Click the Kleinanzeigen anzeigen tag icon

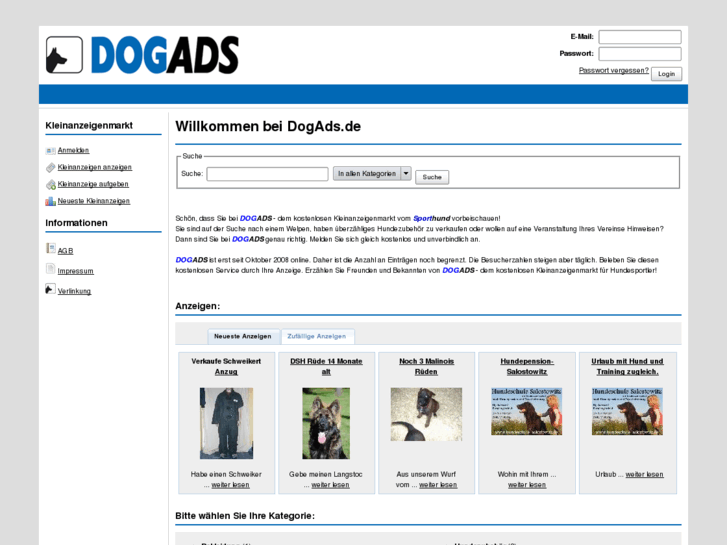click(x=51, y=167)
